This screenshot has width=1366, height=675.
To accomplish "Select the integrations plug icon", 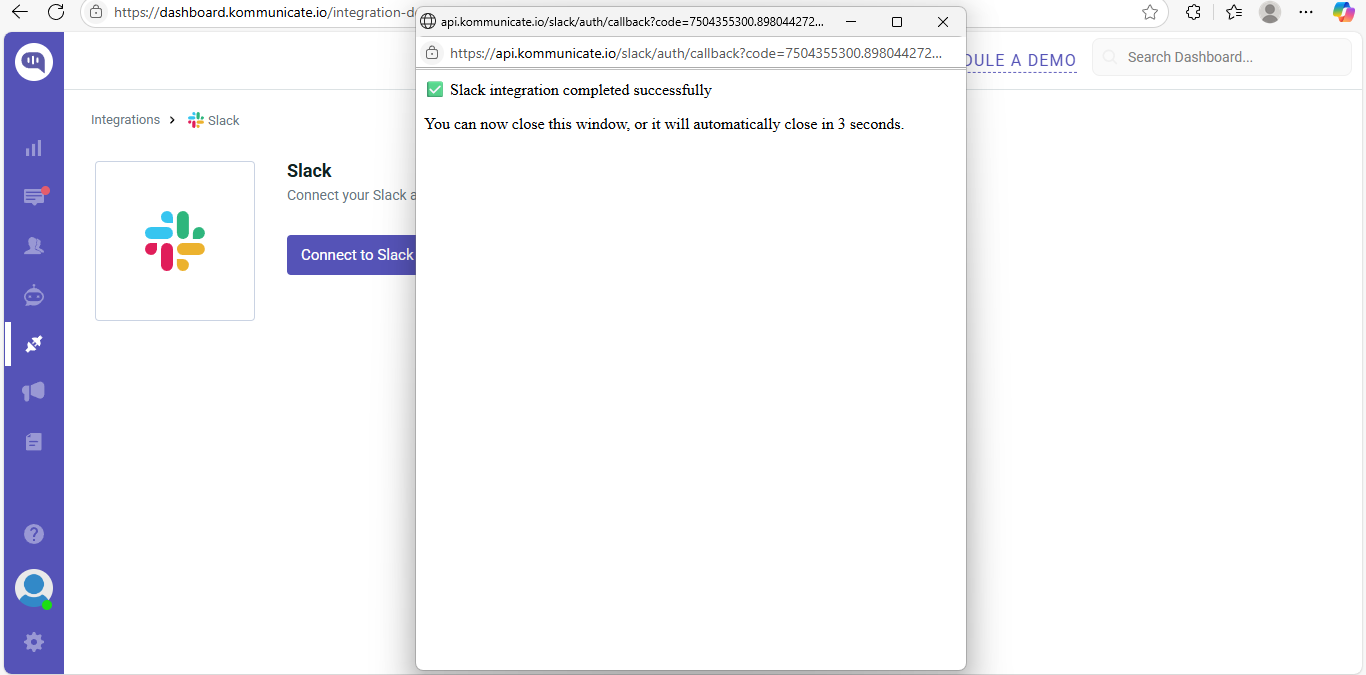I will tap(34, 344).
